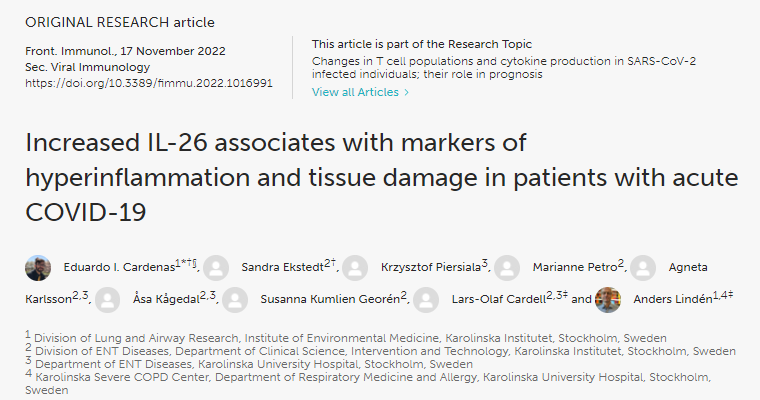This screenshot has width=760, height=400.
Task: Click Eduardo I. Cardenas profile photo
Action: pyautogui.click(x=38, y=268)
